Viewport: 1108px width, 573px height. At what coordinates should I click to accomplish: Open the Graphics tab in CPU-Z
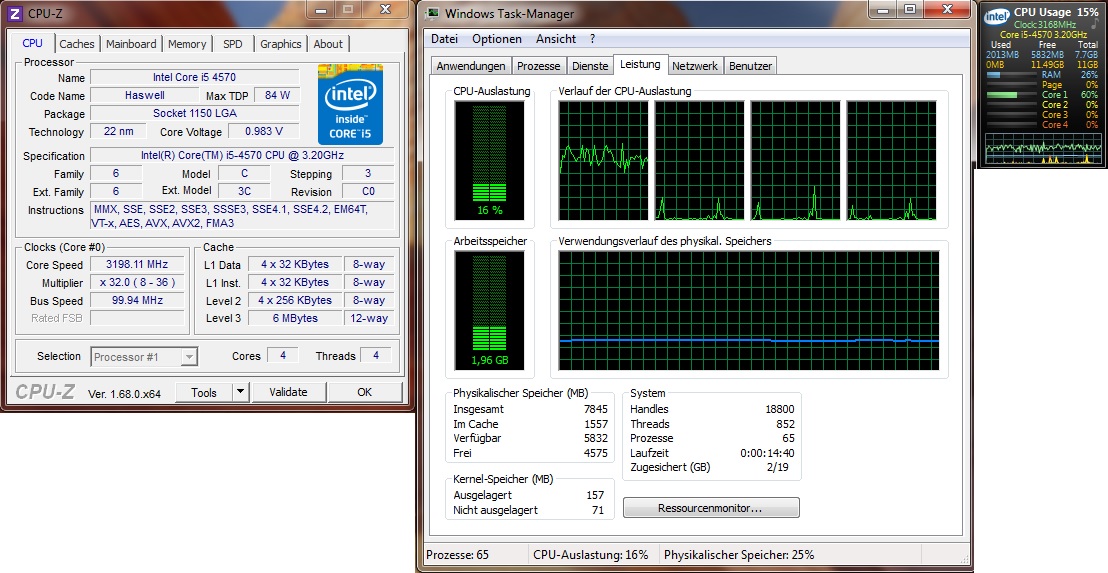(x=281, y=44)
